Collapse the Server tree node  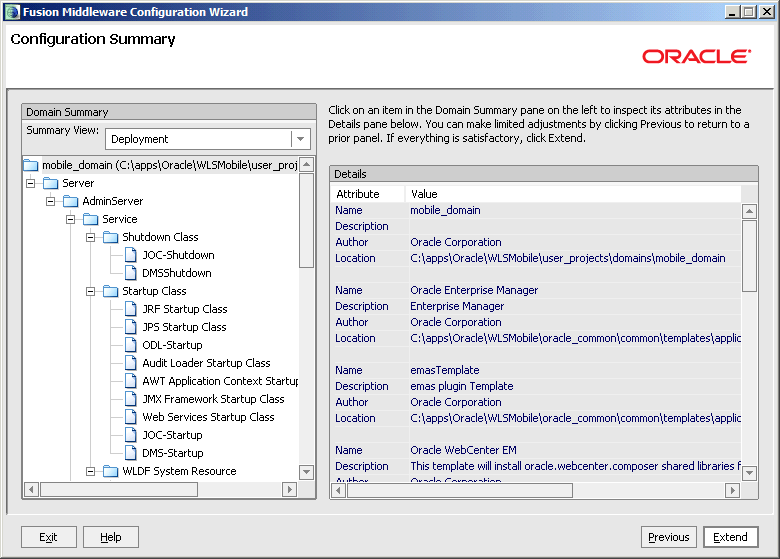31,183
